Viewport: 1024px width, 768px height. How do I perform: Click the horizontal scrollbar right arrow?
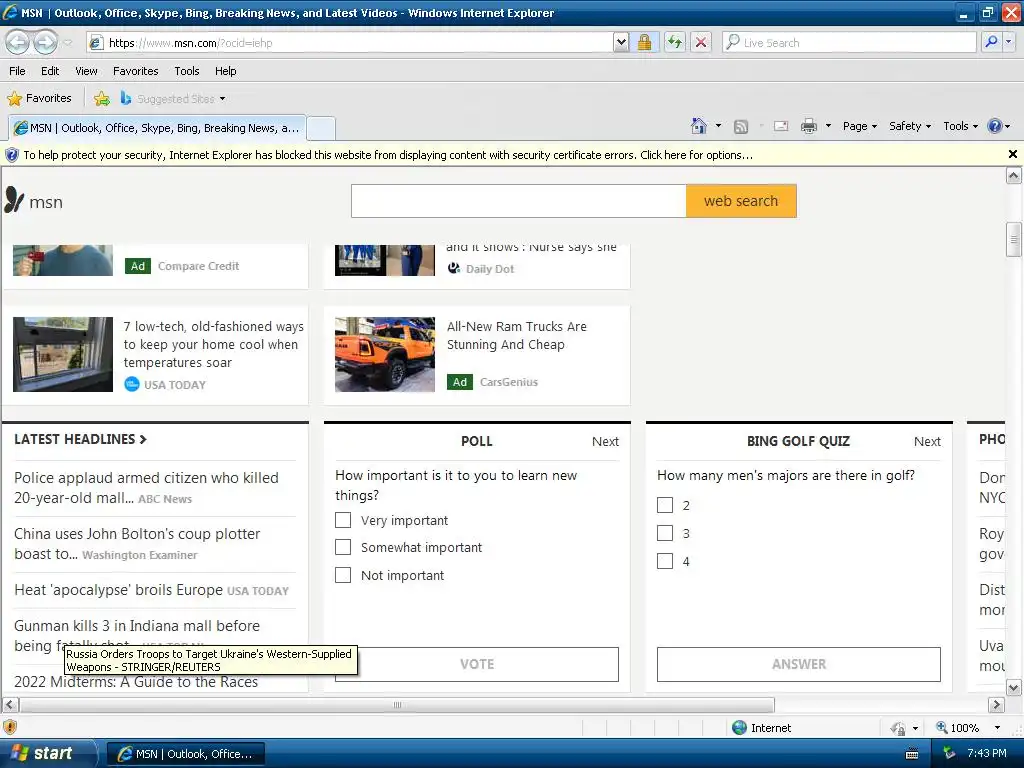tap(996, 705)
